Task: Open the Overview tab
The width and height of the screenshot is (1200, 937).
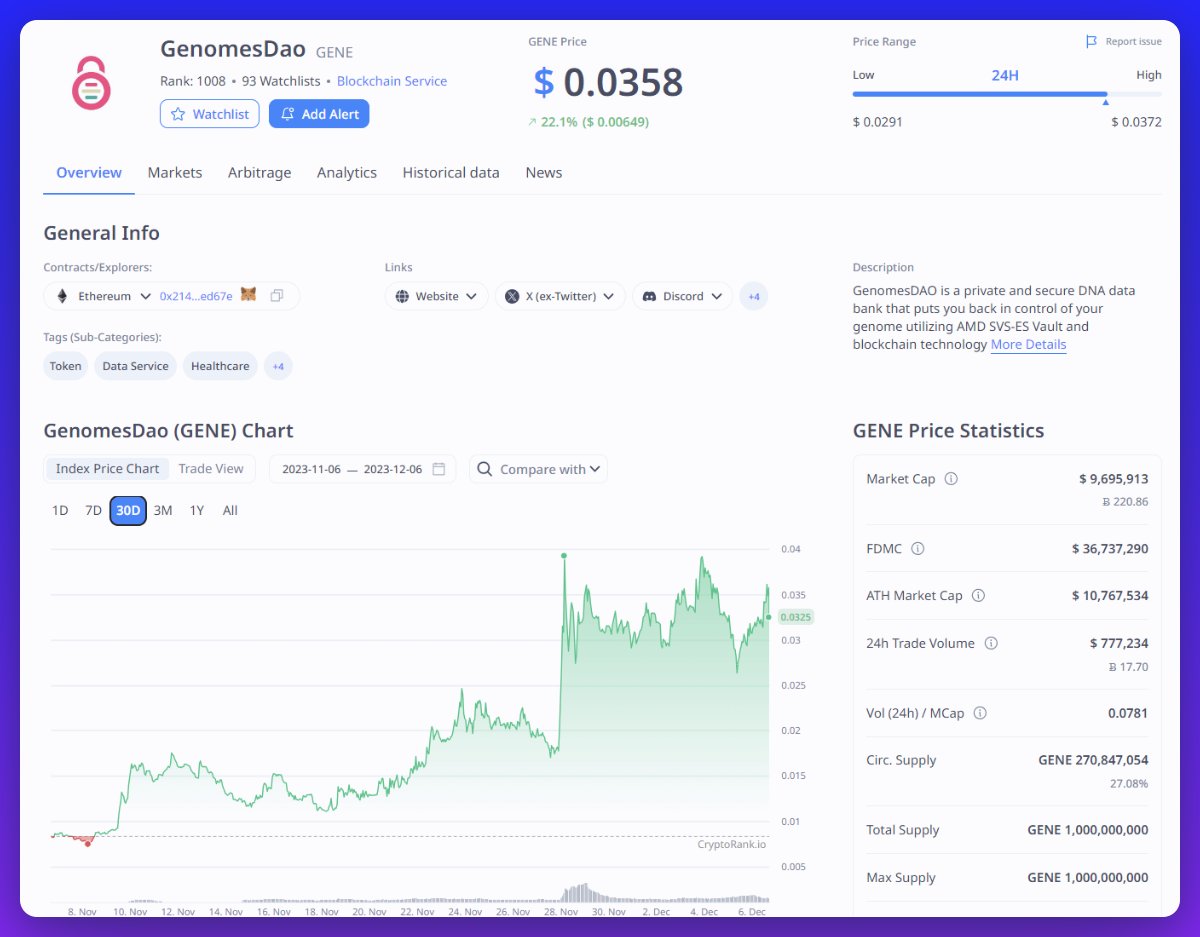Action: pyautogui.click(x=89, y=173)
